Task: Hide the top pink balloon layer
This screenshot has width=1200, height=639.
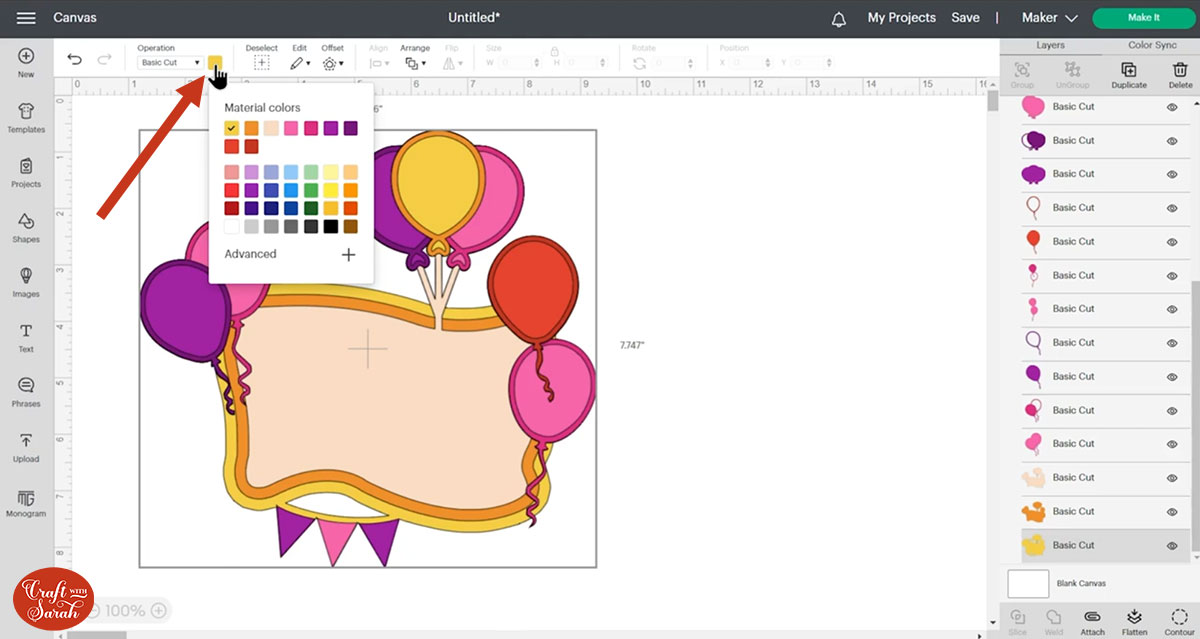Action: click(x=1172, y=107)
